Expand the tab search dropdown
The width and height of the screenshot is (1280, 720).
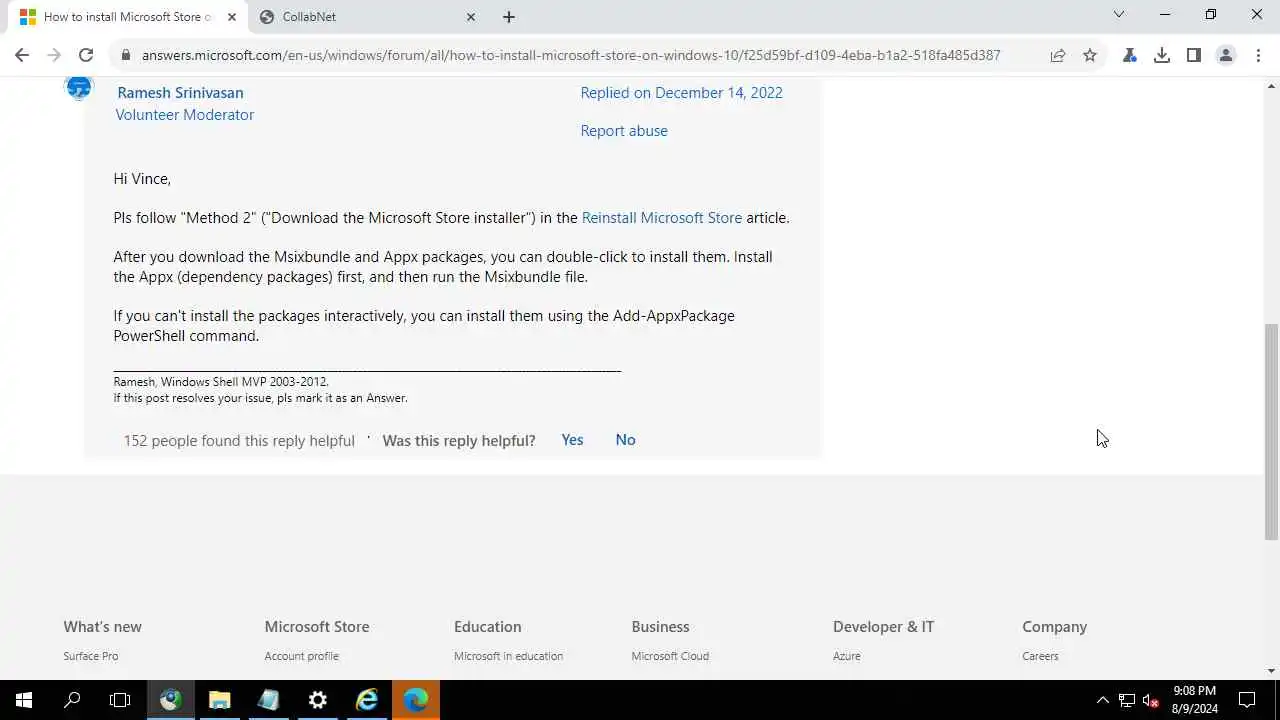point(1119,14)
